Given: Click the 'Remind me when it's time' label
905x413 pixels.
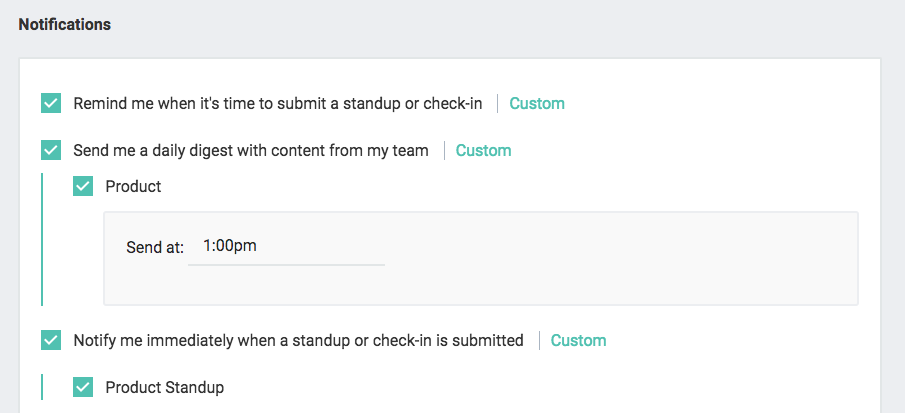Looking at the screenshot, I should [x=278, y=104].
